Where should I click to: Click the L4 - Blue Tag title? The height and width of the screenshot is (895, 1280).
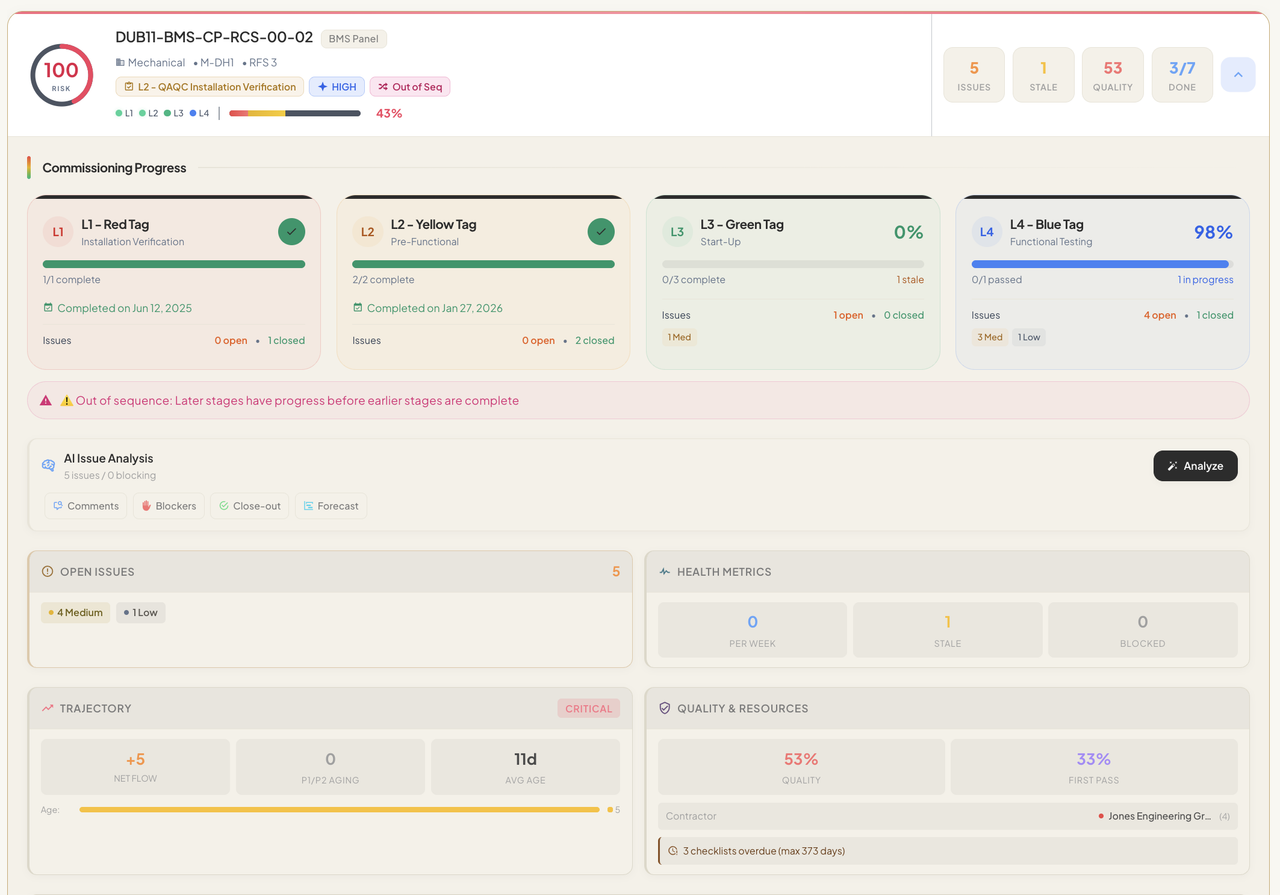pyautogui.click(x=1047, y=225)
